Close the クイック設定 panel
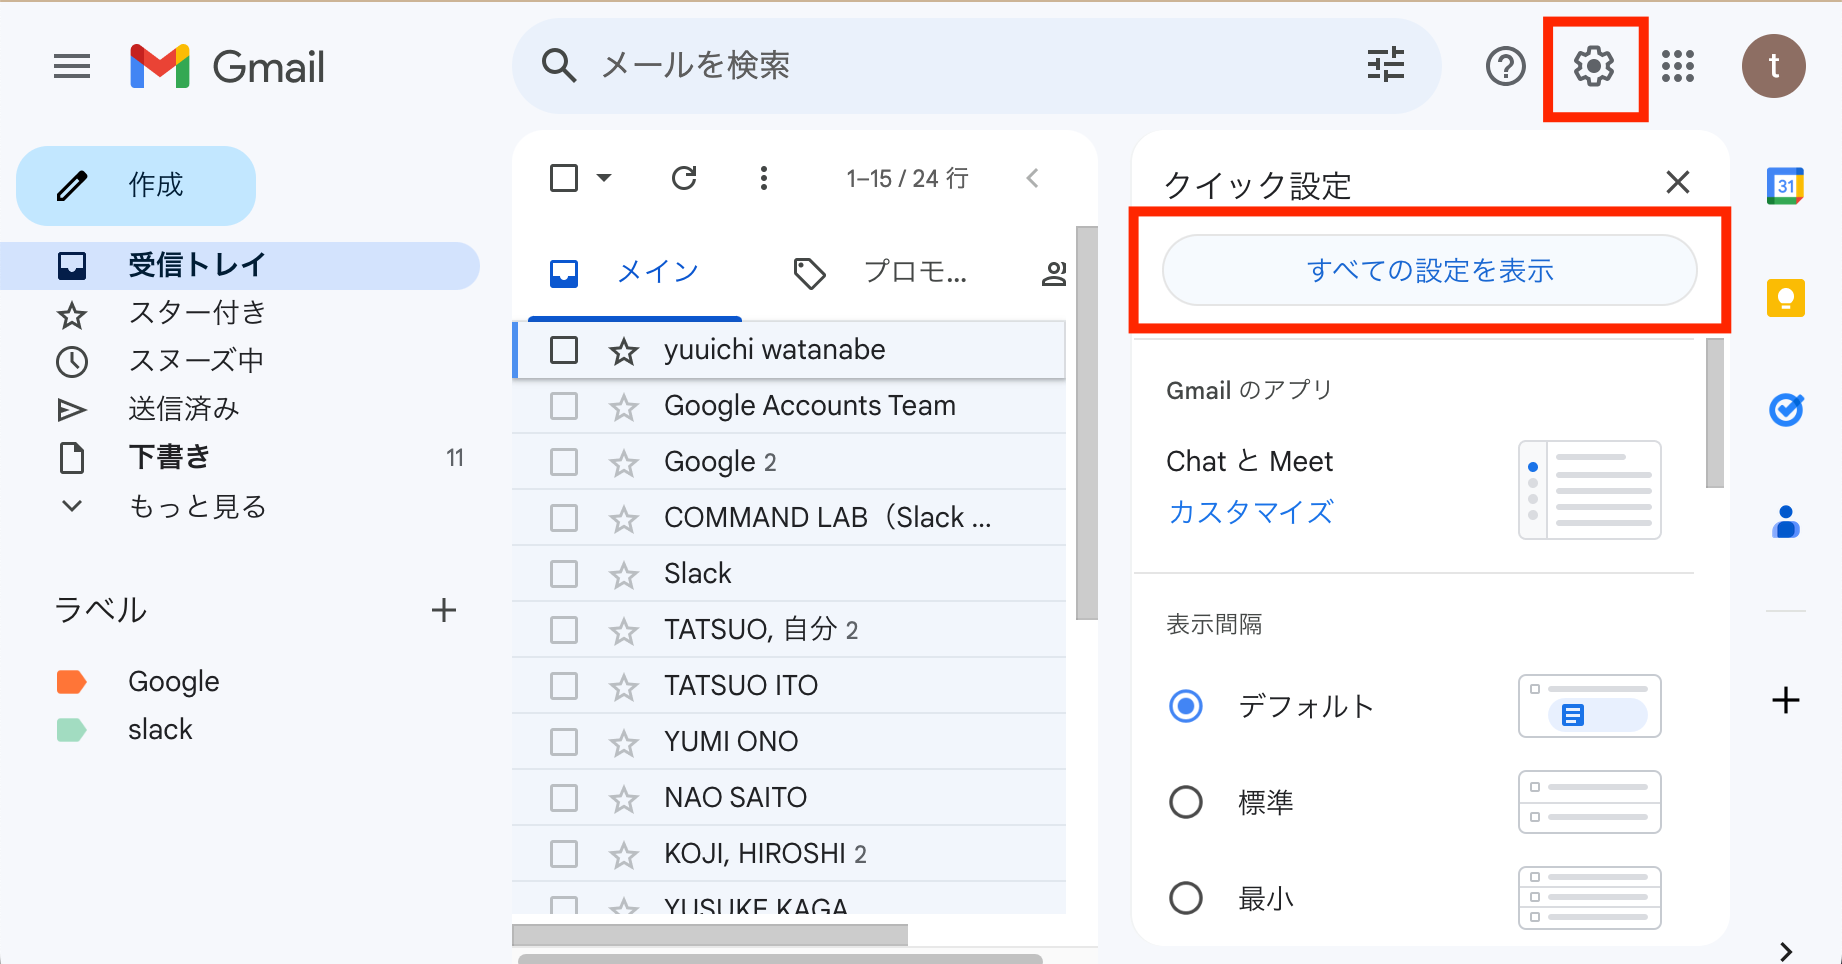 (1678, 182)
